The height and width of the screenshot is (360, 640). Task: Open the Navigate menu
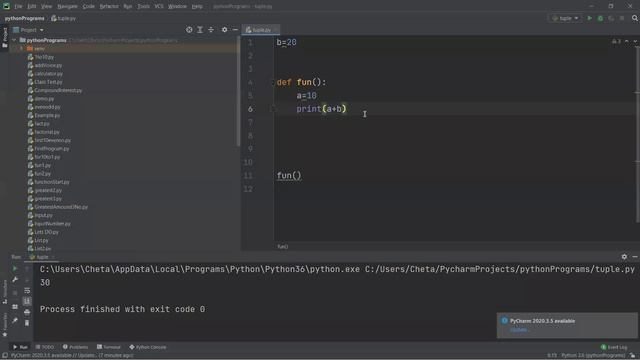[x=67, y=6]
